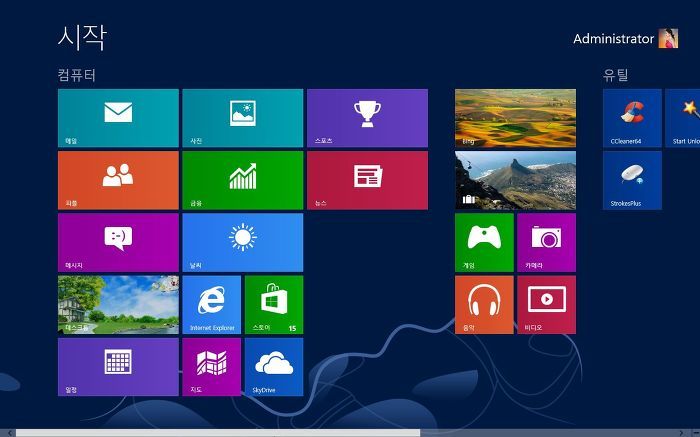
Task: Open the Photos tile (사진)
Action: [243, 118]
